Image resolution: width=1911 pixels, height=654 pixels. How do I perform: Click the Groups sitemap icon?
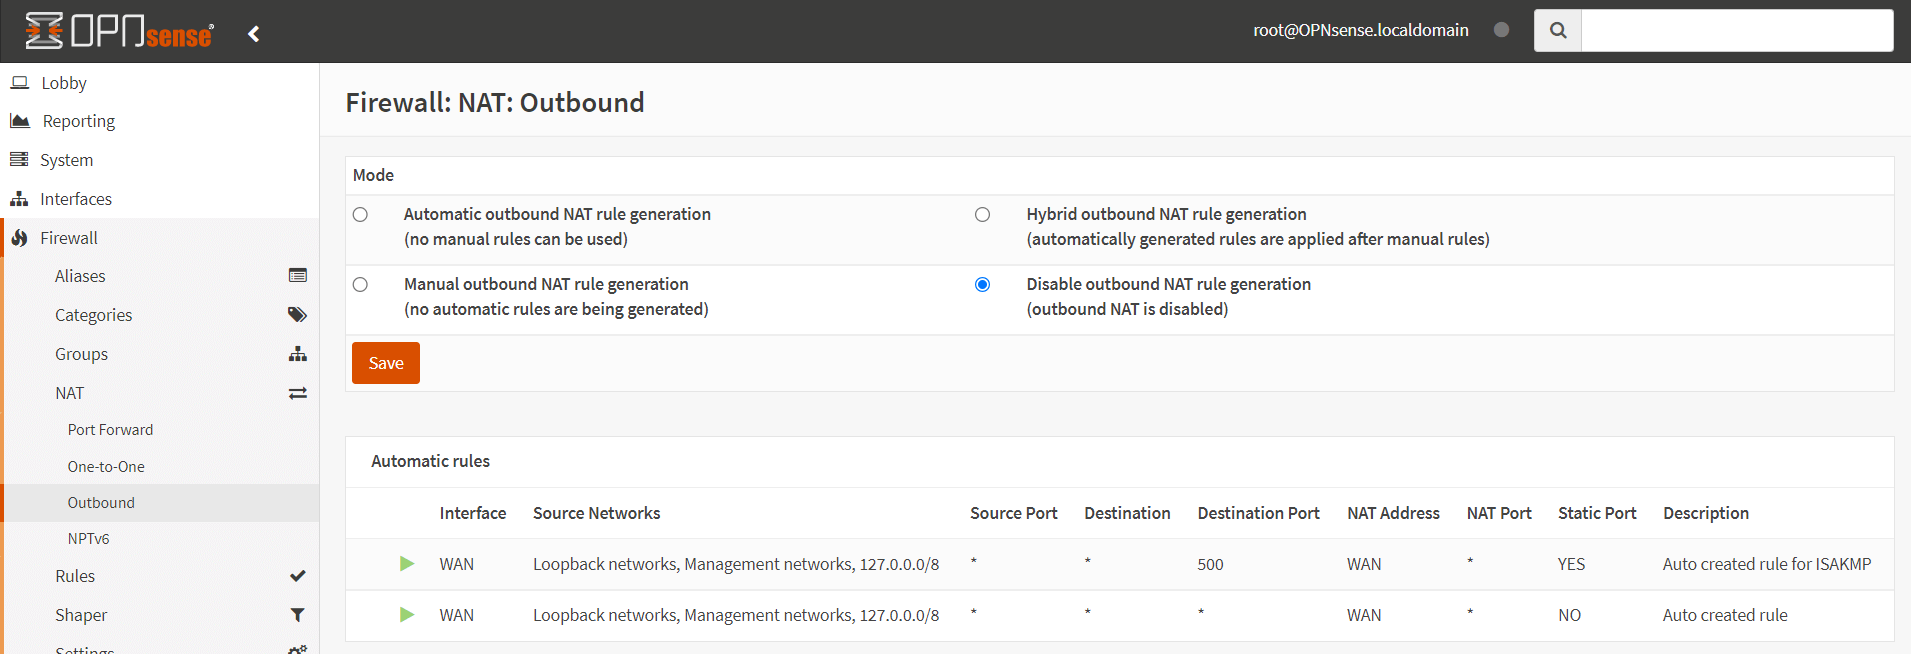click(x=297, y=354)
